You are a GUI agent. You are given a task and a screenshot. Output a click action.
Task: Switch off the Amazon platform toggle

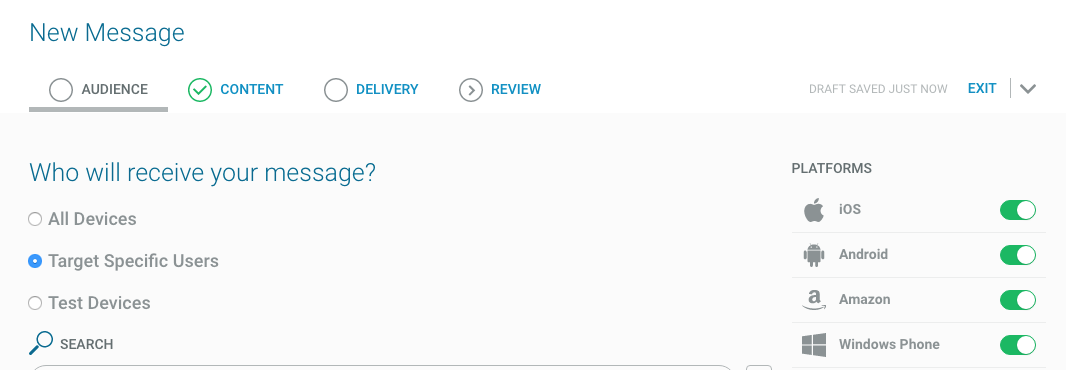[1018, 300]
